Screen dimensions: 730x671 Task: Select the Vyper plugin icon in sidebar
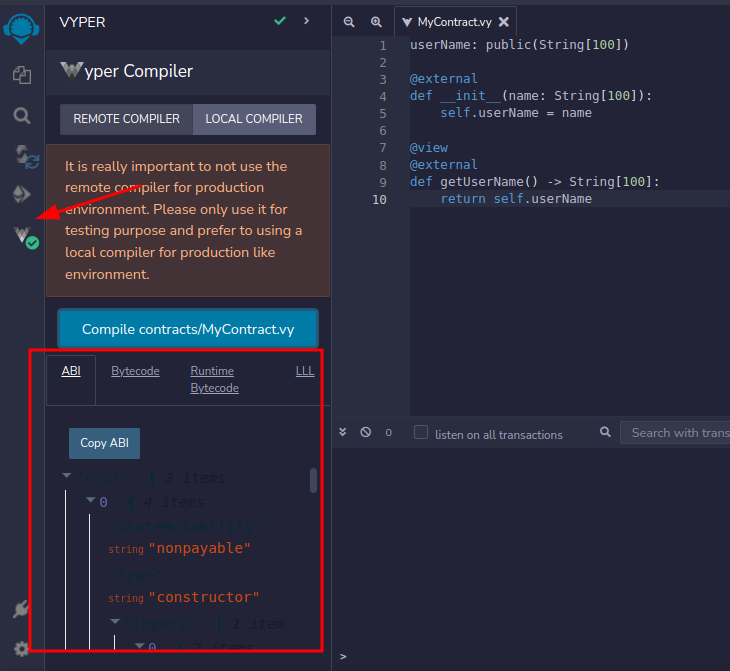pyautogui.click(x=24, y=237)
